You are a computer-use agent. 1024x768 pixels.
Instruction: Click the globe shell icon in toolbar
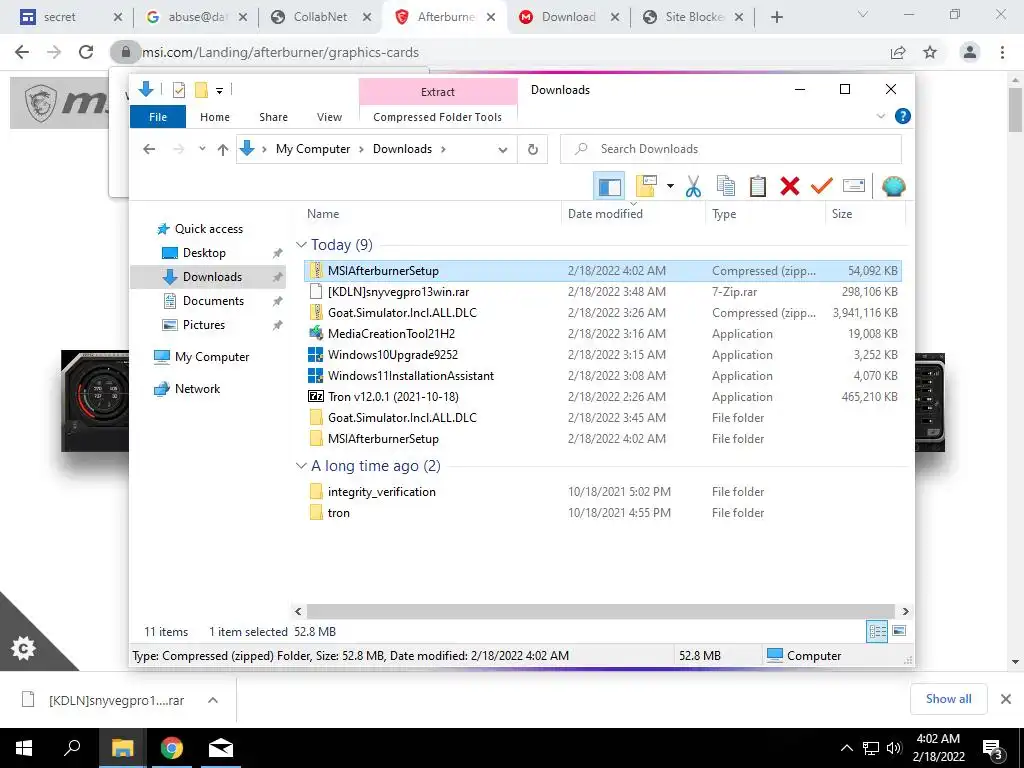[x=893, y=187]
